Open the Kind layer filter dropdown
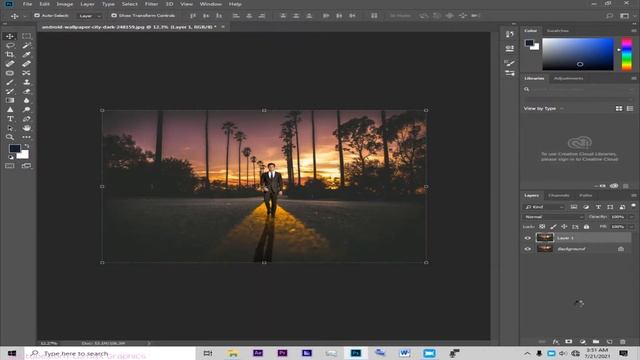Screen dimensions: 640x360 (x=544, y=207)
